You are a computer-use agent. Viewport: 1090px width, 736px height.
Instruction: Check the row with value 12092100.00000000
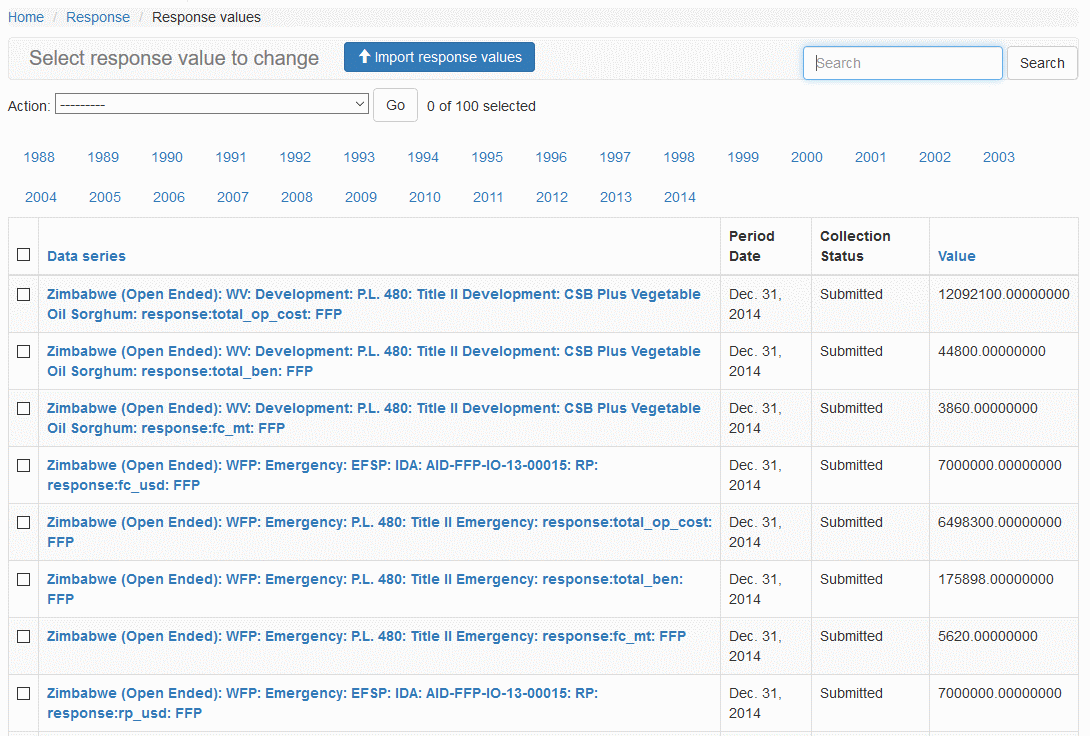[x=24, y=295]
